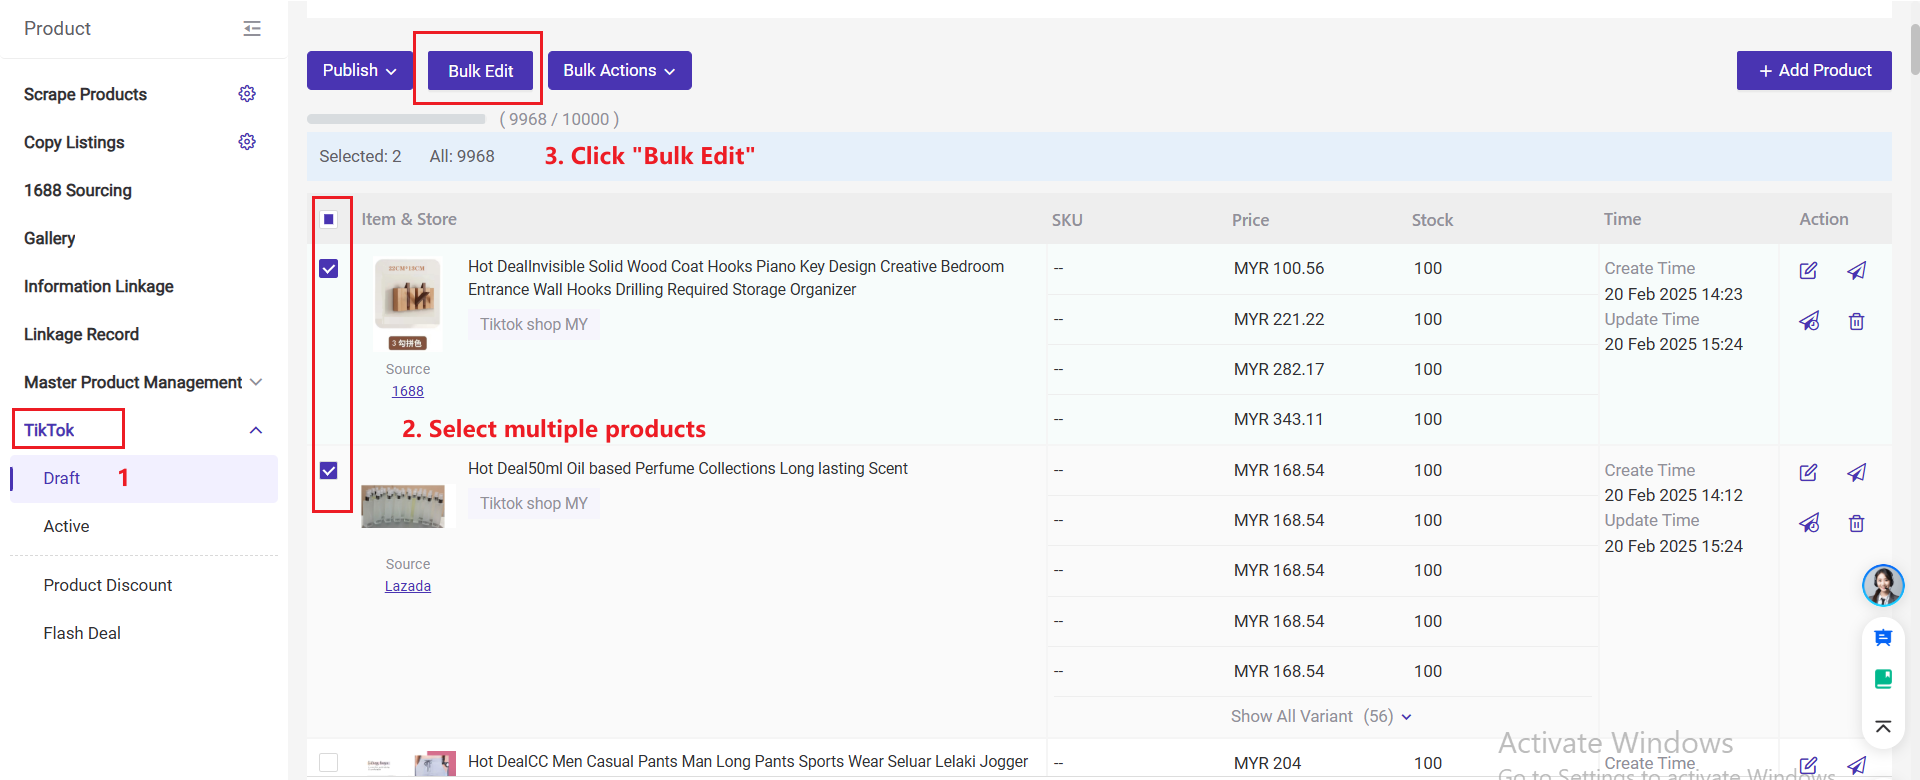Click the All: 9968 count
The height and width of the screenshot is (780, 1920).
[462, 156]
